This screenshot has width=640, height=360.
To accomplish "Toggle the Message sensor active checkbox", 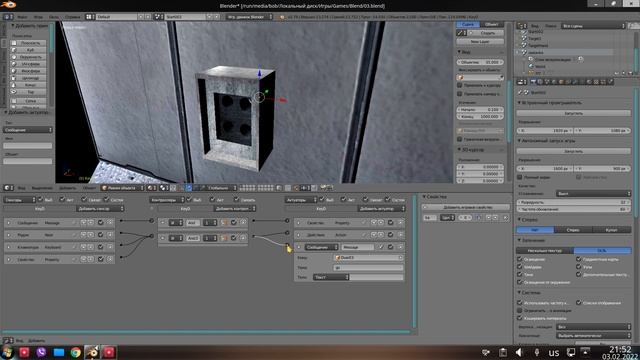I will [x=100, y=222].
